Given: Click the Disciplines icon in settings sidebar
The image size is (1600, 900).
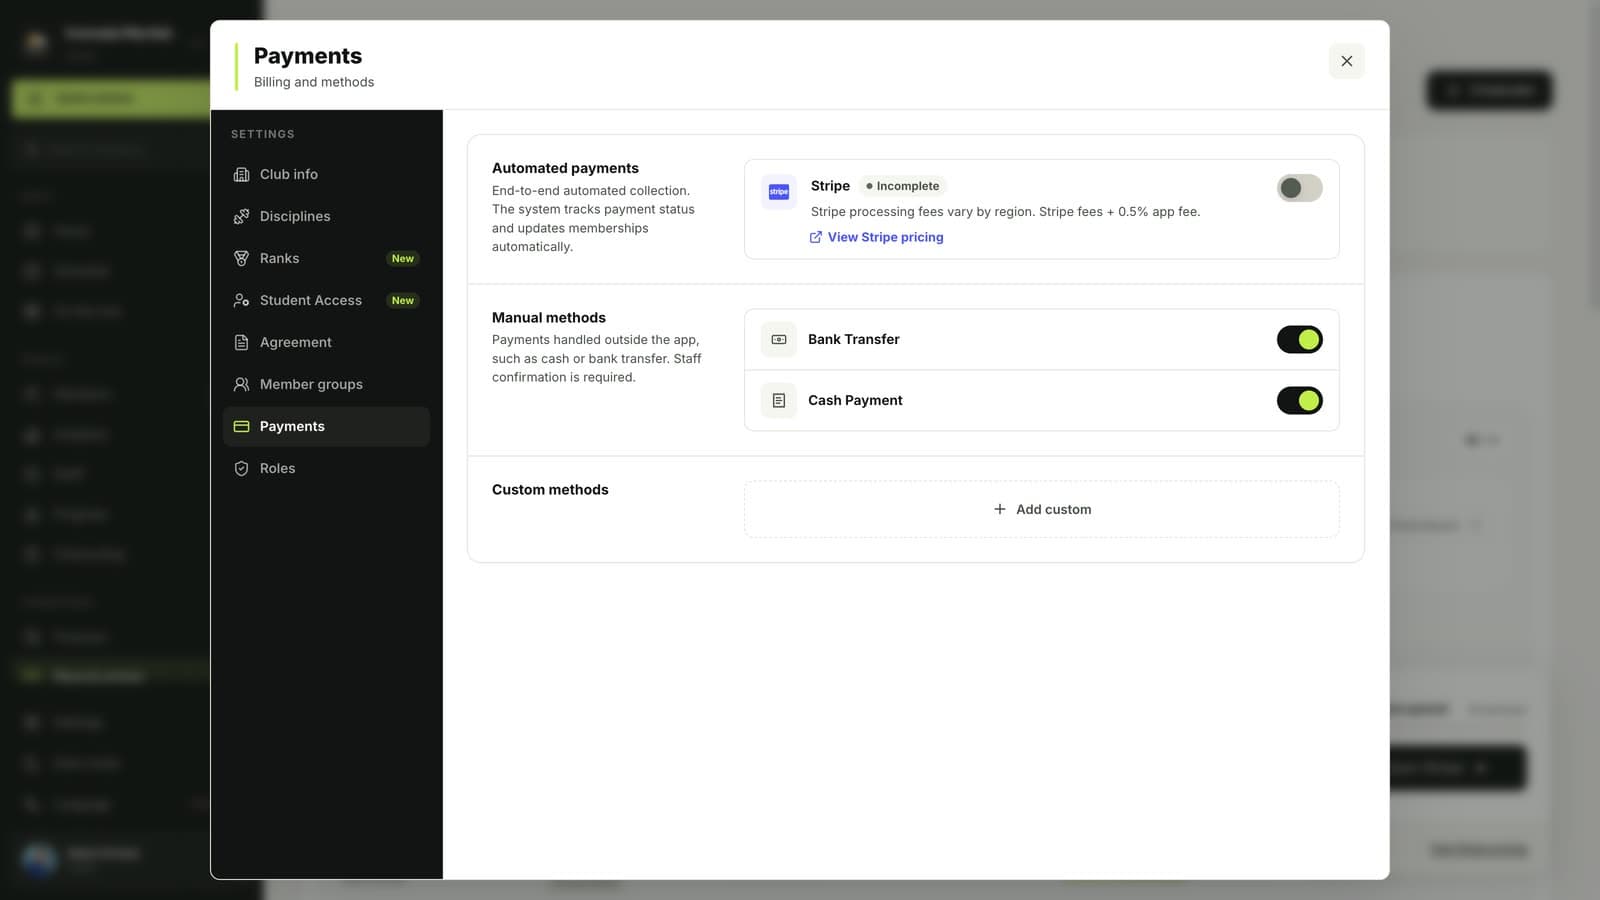Looking at the screenshot, I should (x=241, y=216).
